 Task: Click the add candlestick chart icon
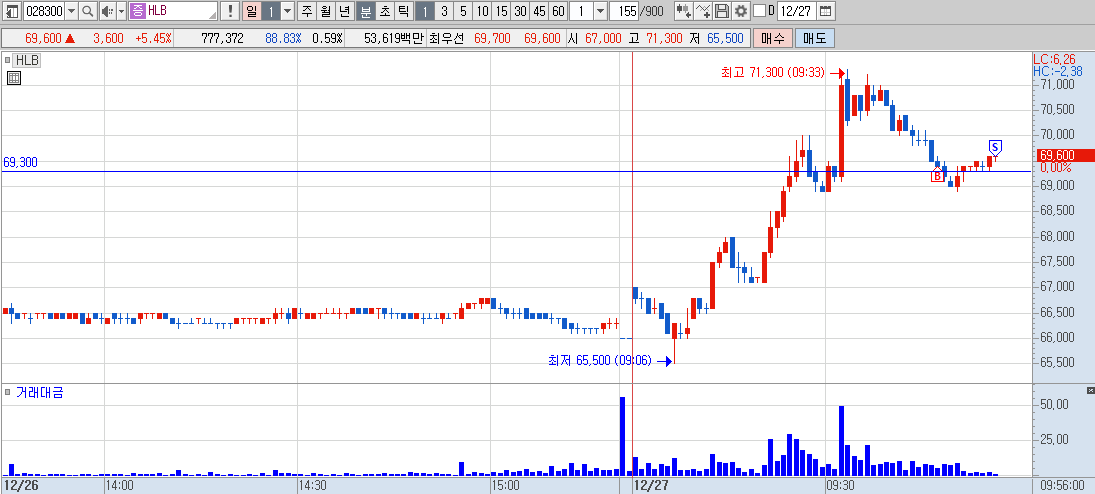(684, 10)
